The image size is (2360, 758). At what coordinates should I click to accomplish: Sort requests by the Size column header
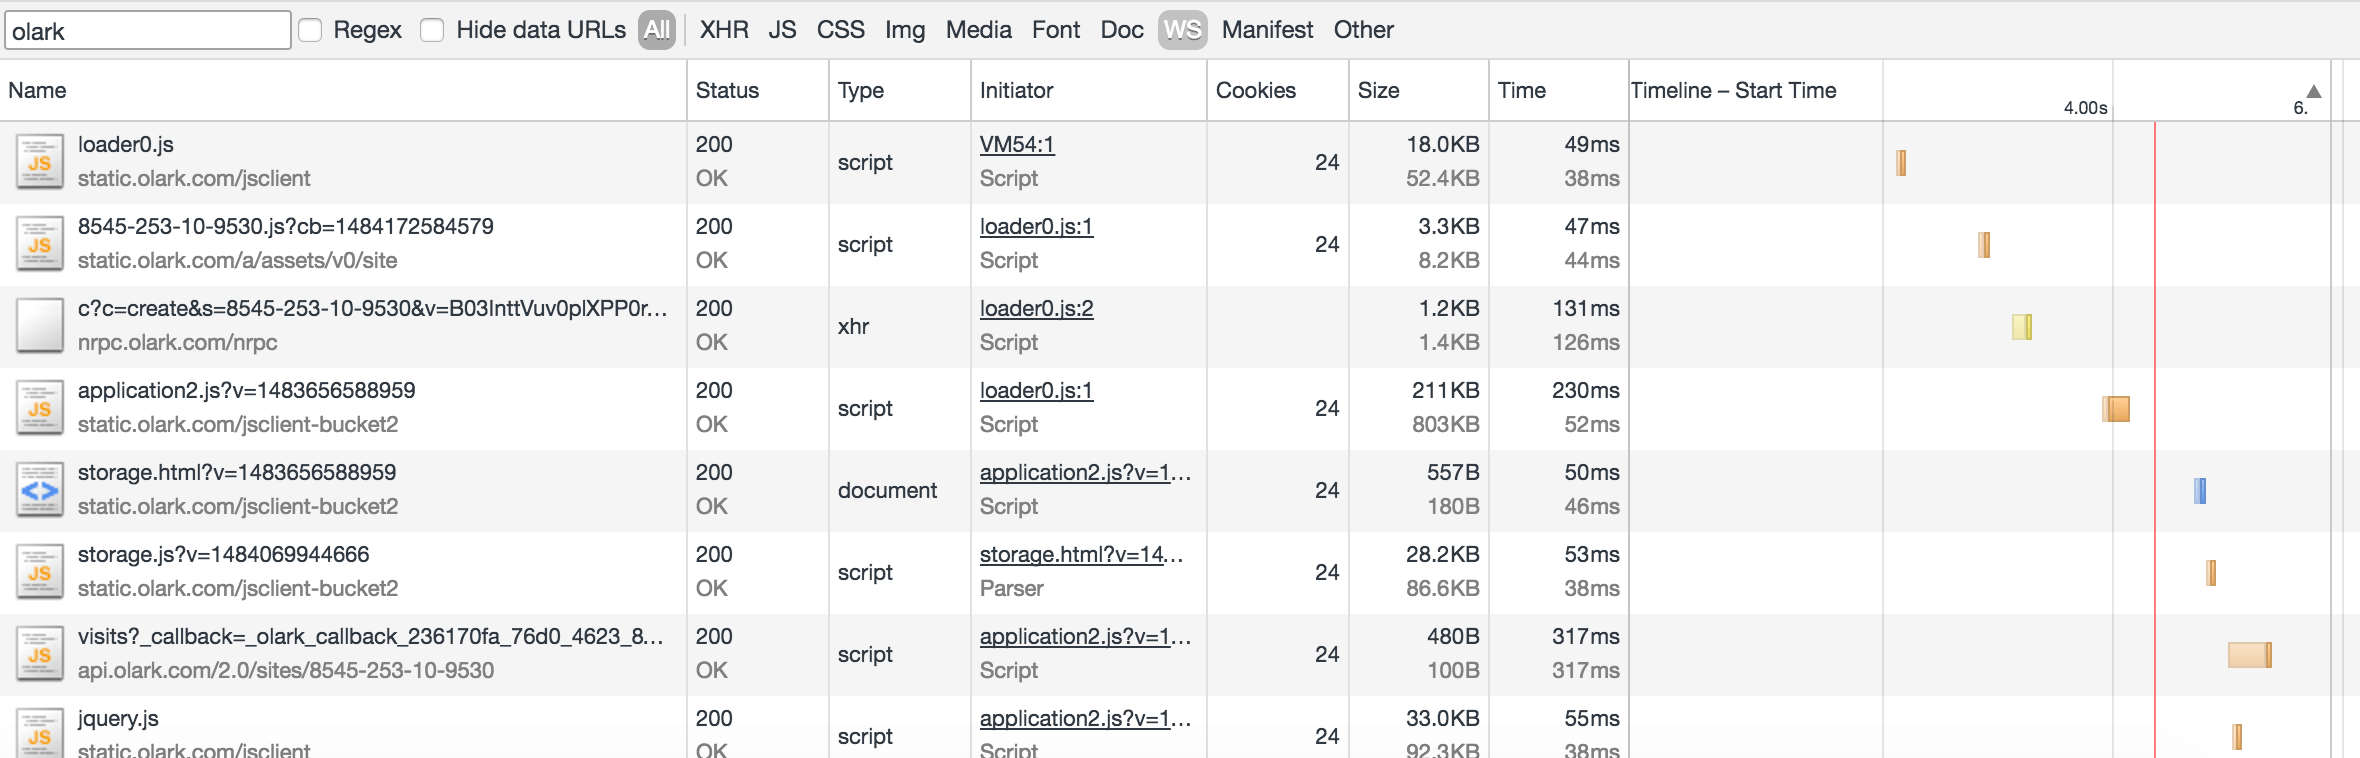[x=1378, y=90]
